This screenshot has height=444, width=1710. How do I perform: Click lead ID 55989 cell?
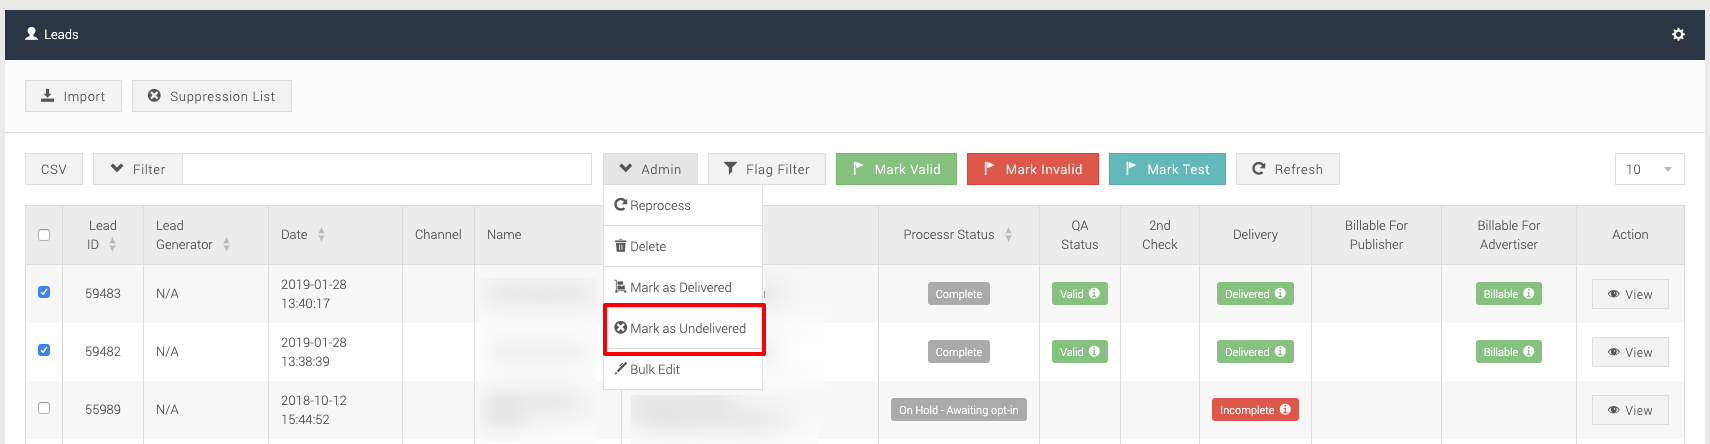coord(103,410)
